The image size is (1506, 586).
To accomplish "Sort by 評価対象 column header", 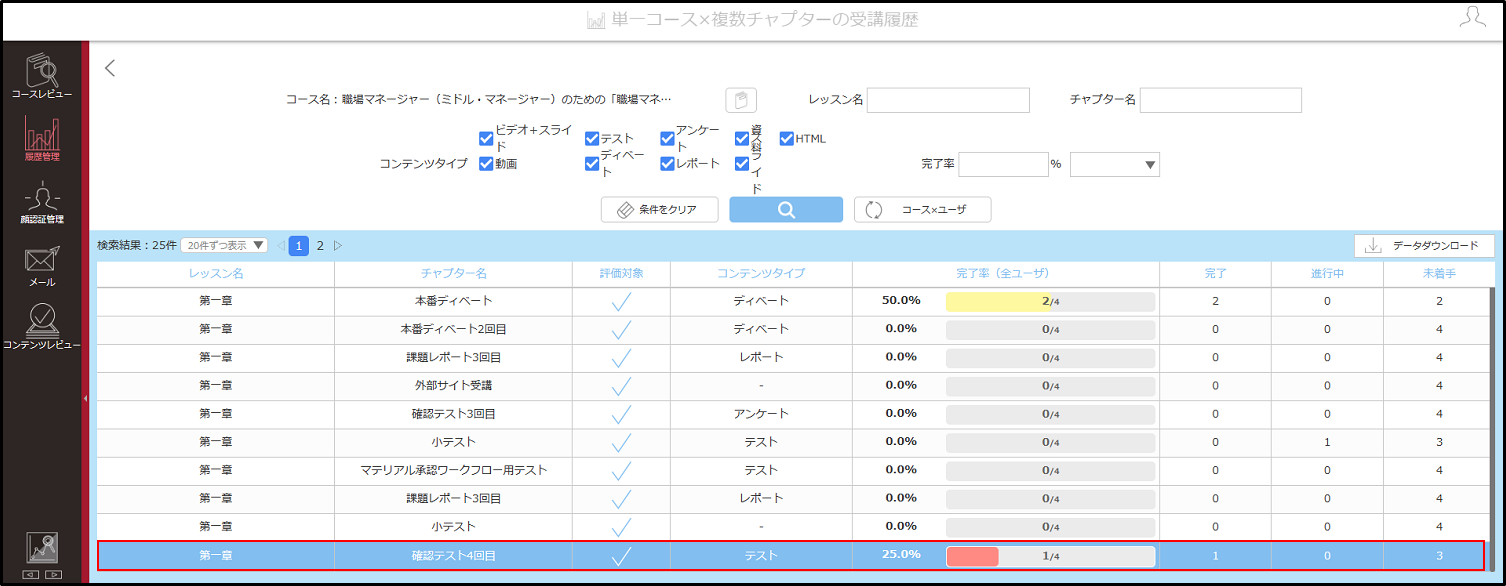I will pos(621,273).
